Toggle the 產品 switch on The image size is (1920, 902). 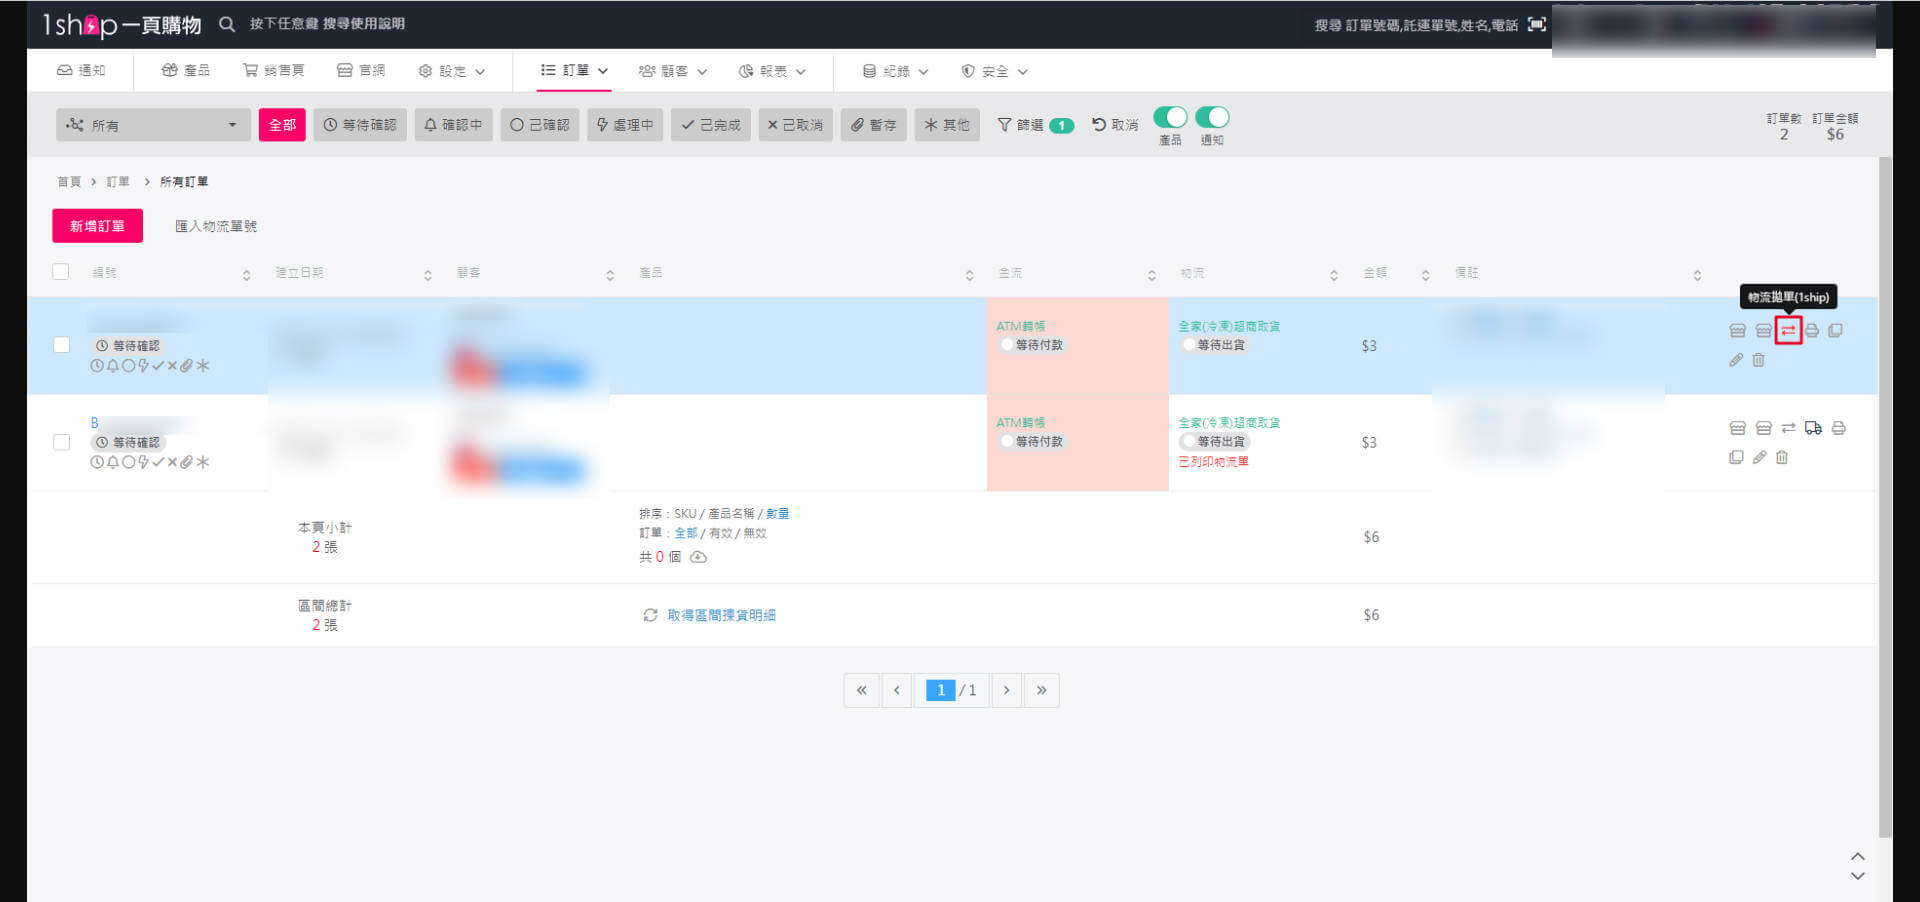click(x=1170, y=117)
